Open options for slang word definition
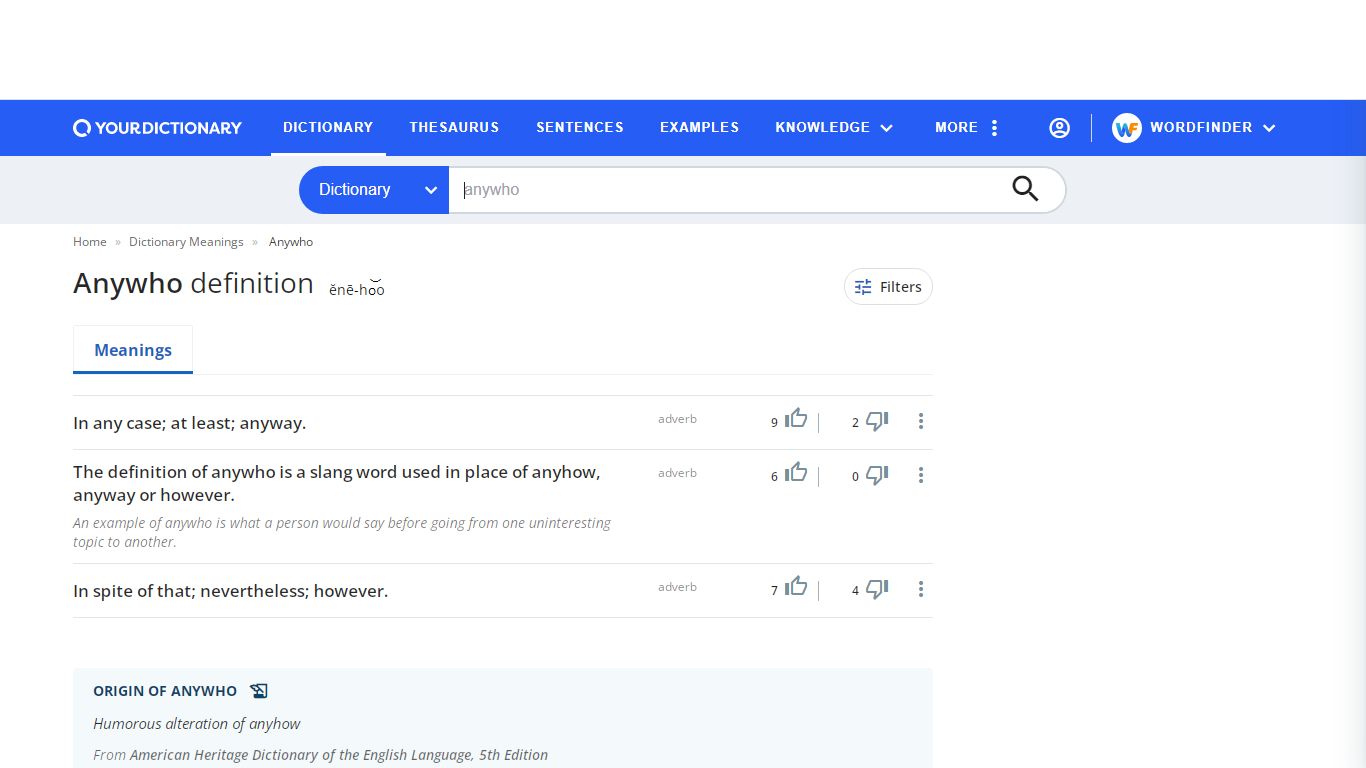Viewport: 1366px width, 768px height. [921, 475]
